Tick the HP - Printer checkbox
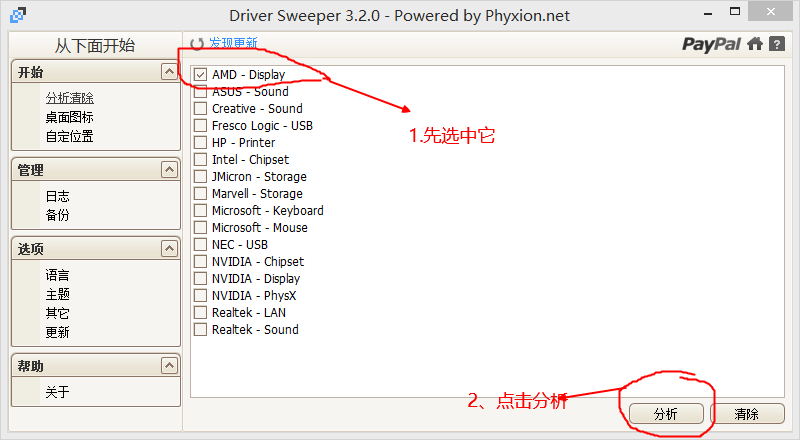The width and height of the screenshot is (800, 440). pos(201,142)
